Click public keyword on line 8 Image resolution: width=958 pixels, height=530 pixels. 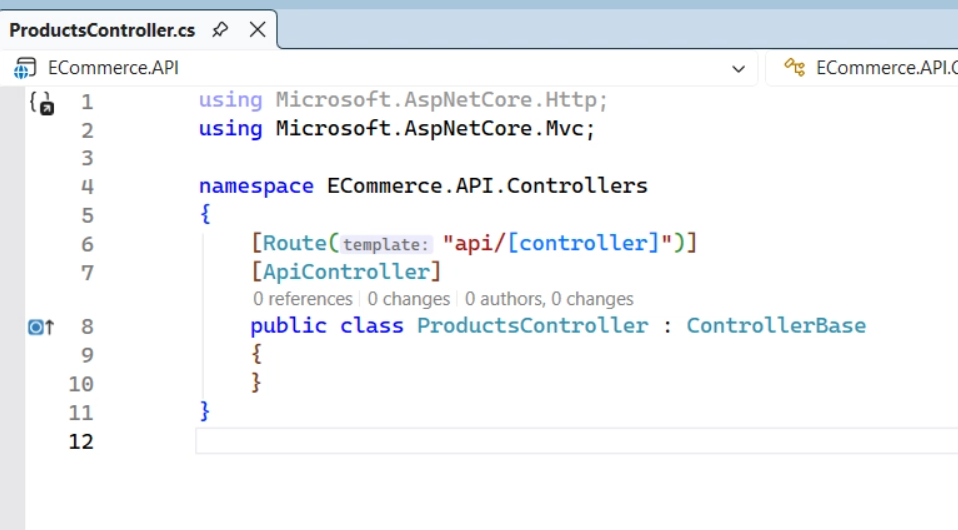(288, 326)
